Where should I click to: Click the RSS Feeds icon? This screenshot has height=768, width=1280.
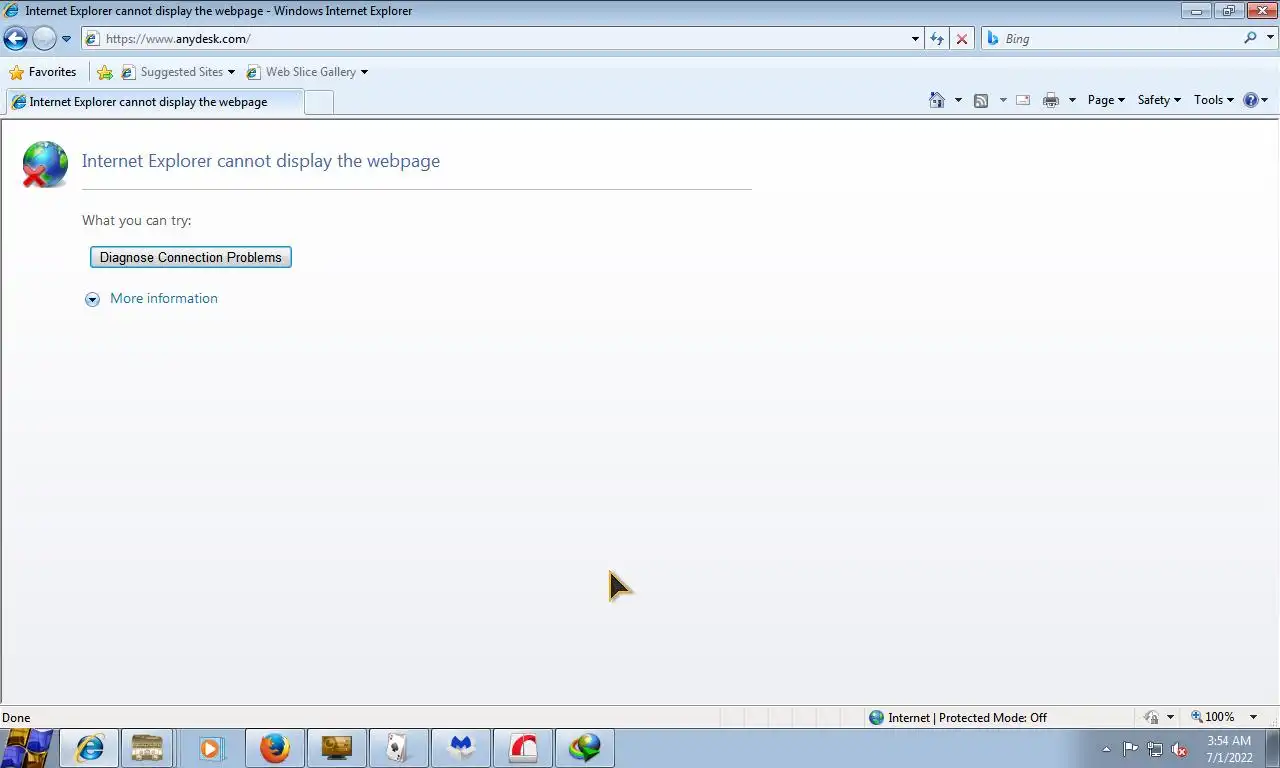click(981, 100)
